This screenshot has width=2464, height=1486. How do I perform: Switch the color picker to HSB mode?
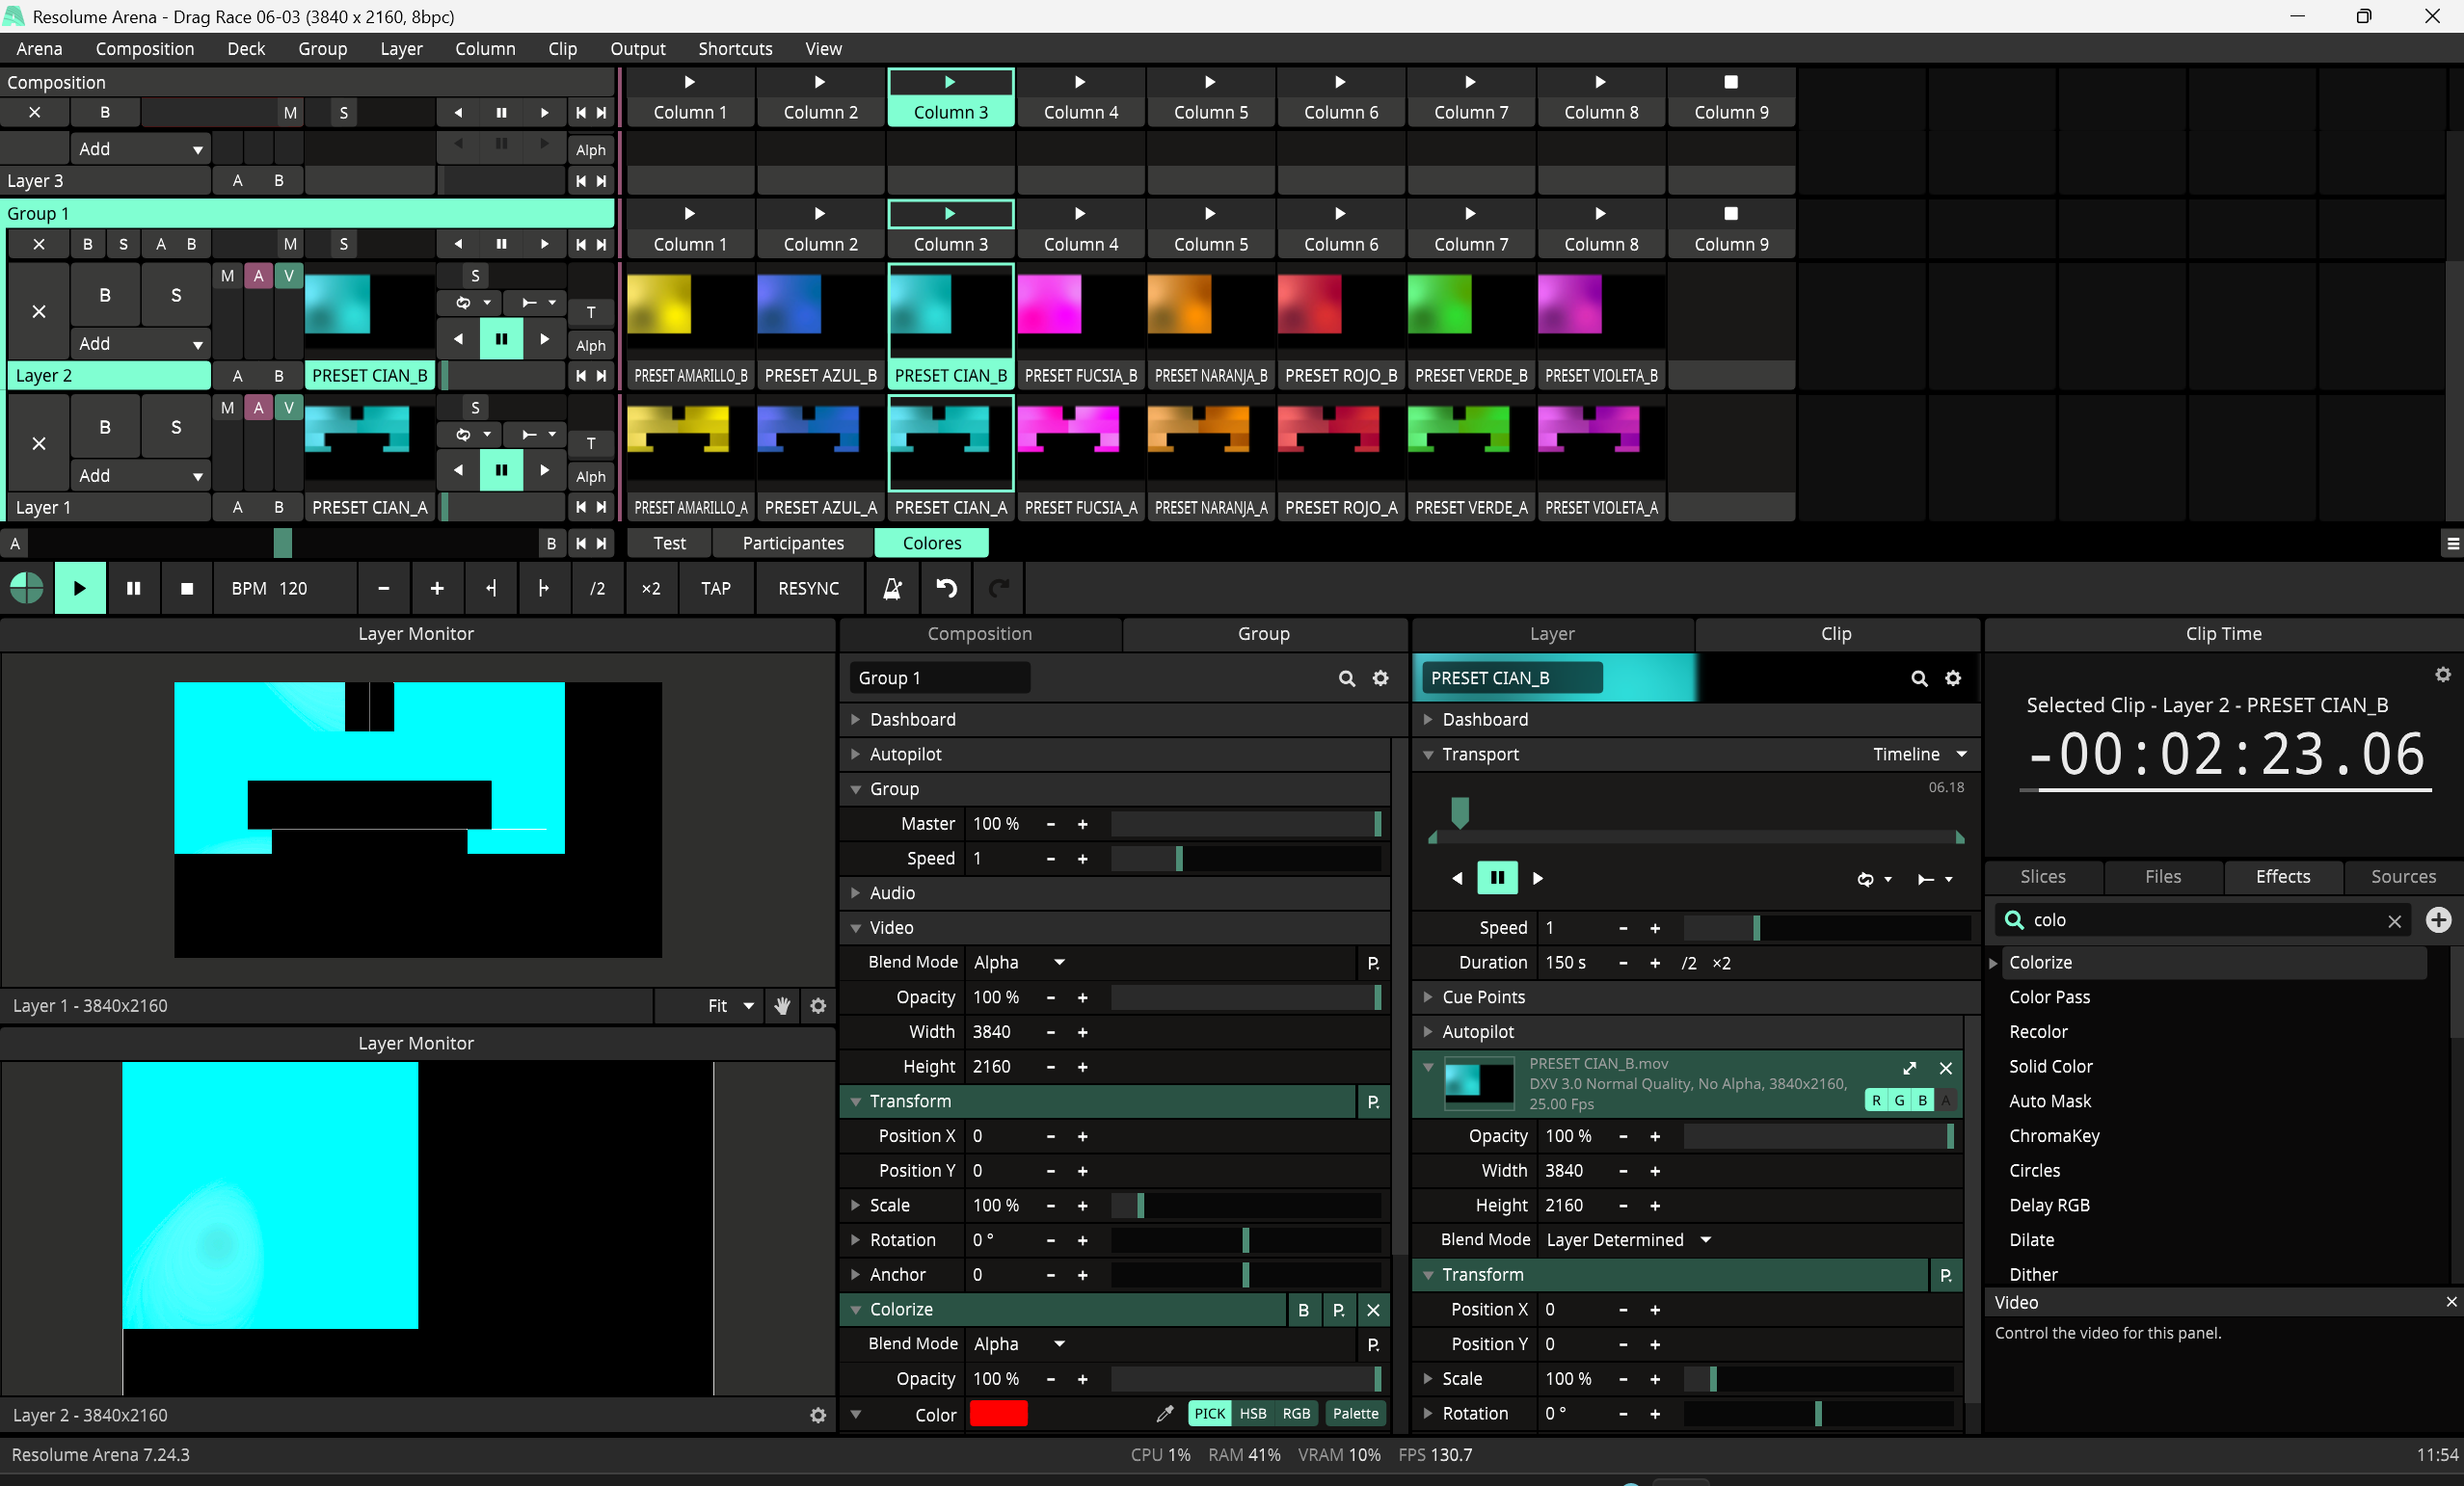tap(1252, 1413)
